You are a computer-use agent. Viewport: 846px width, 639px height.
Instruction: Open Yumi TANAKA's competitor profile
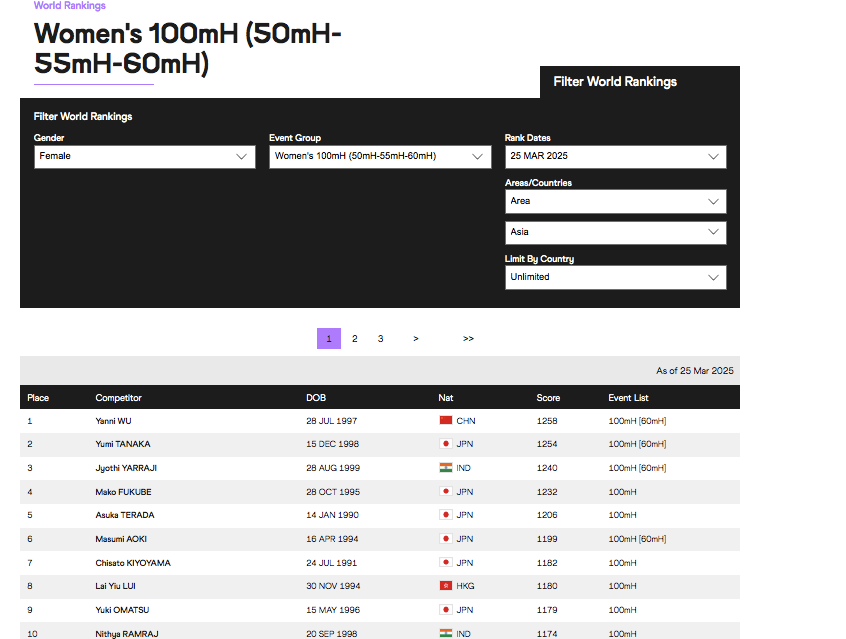click(123, 444)
